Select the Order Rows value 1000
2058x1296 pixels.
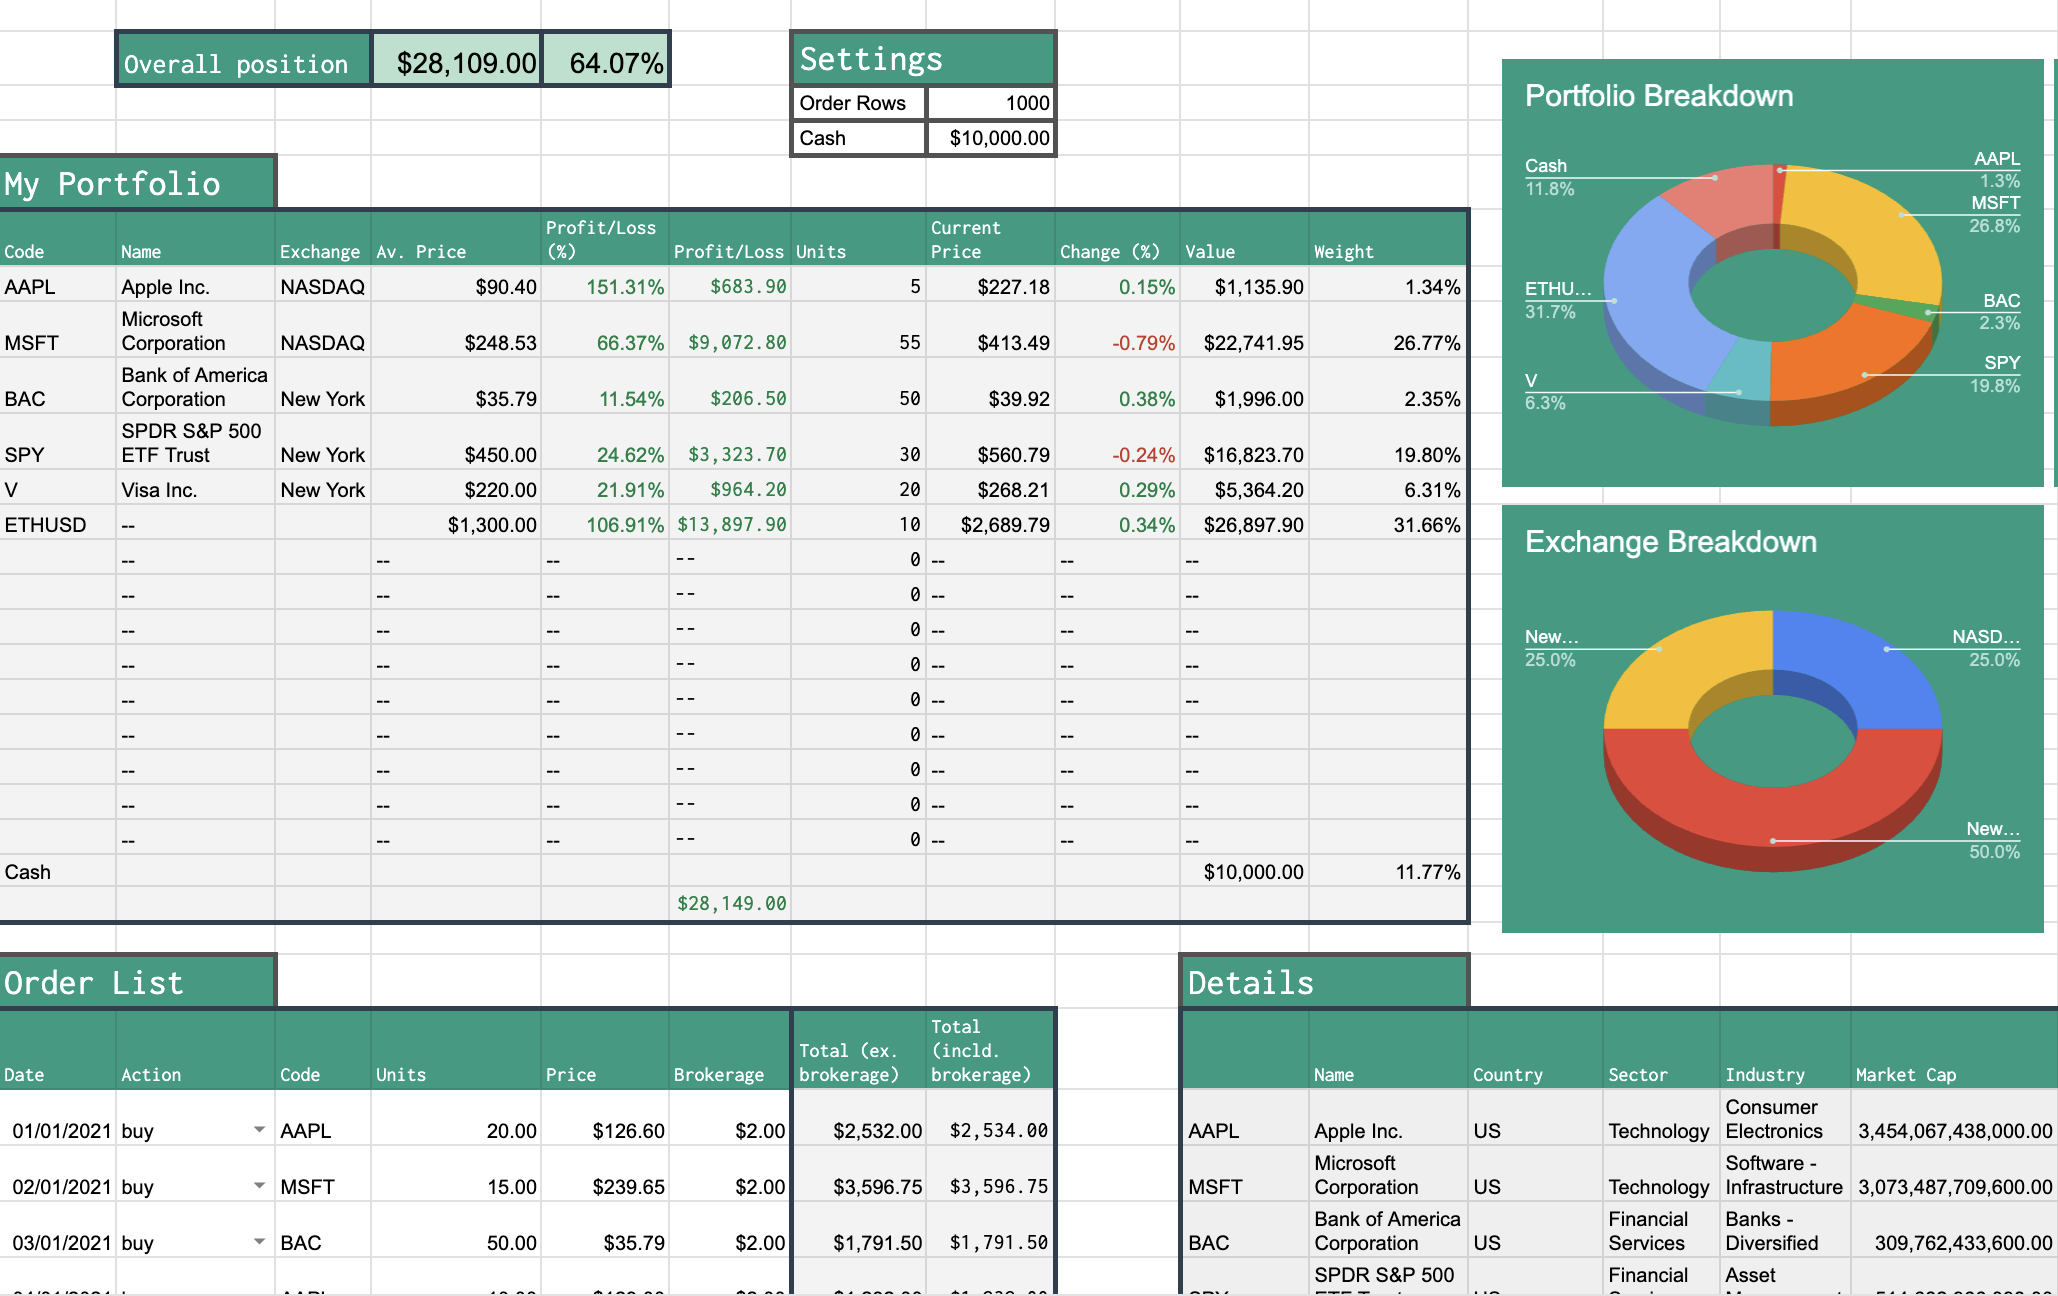(x=990, y=103)
